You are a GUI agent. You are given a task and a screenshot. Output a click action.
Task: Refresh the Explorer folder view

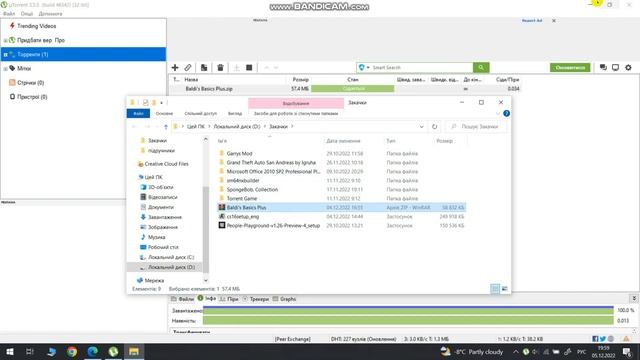pyautogui.click(x=434, y=127)
